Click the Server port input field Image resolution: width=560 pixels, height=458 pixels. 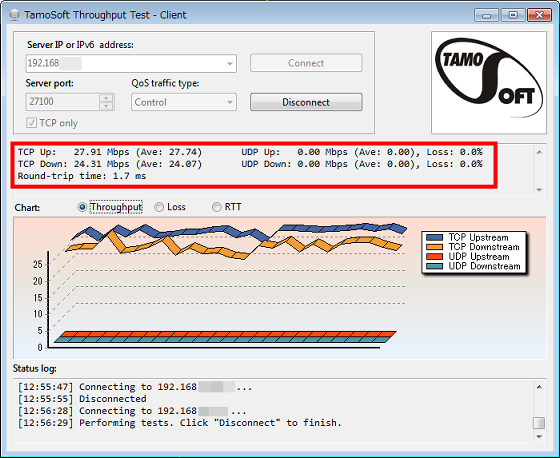click(x=63, y=102)
